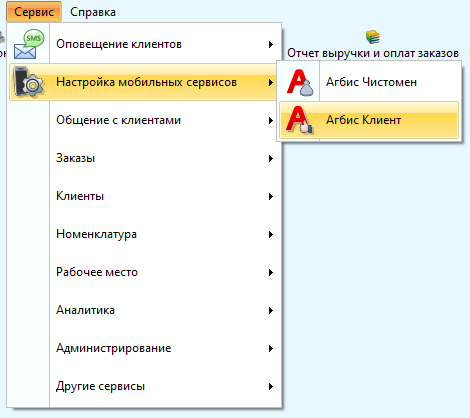
Task: Expand arrow next to Клиенты
Action: pyautogui.click(x=271, y=196)
